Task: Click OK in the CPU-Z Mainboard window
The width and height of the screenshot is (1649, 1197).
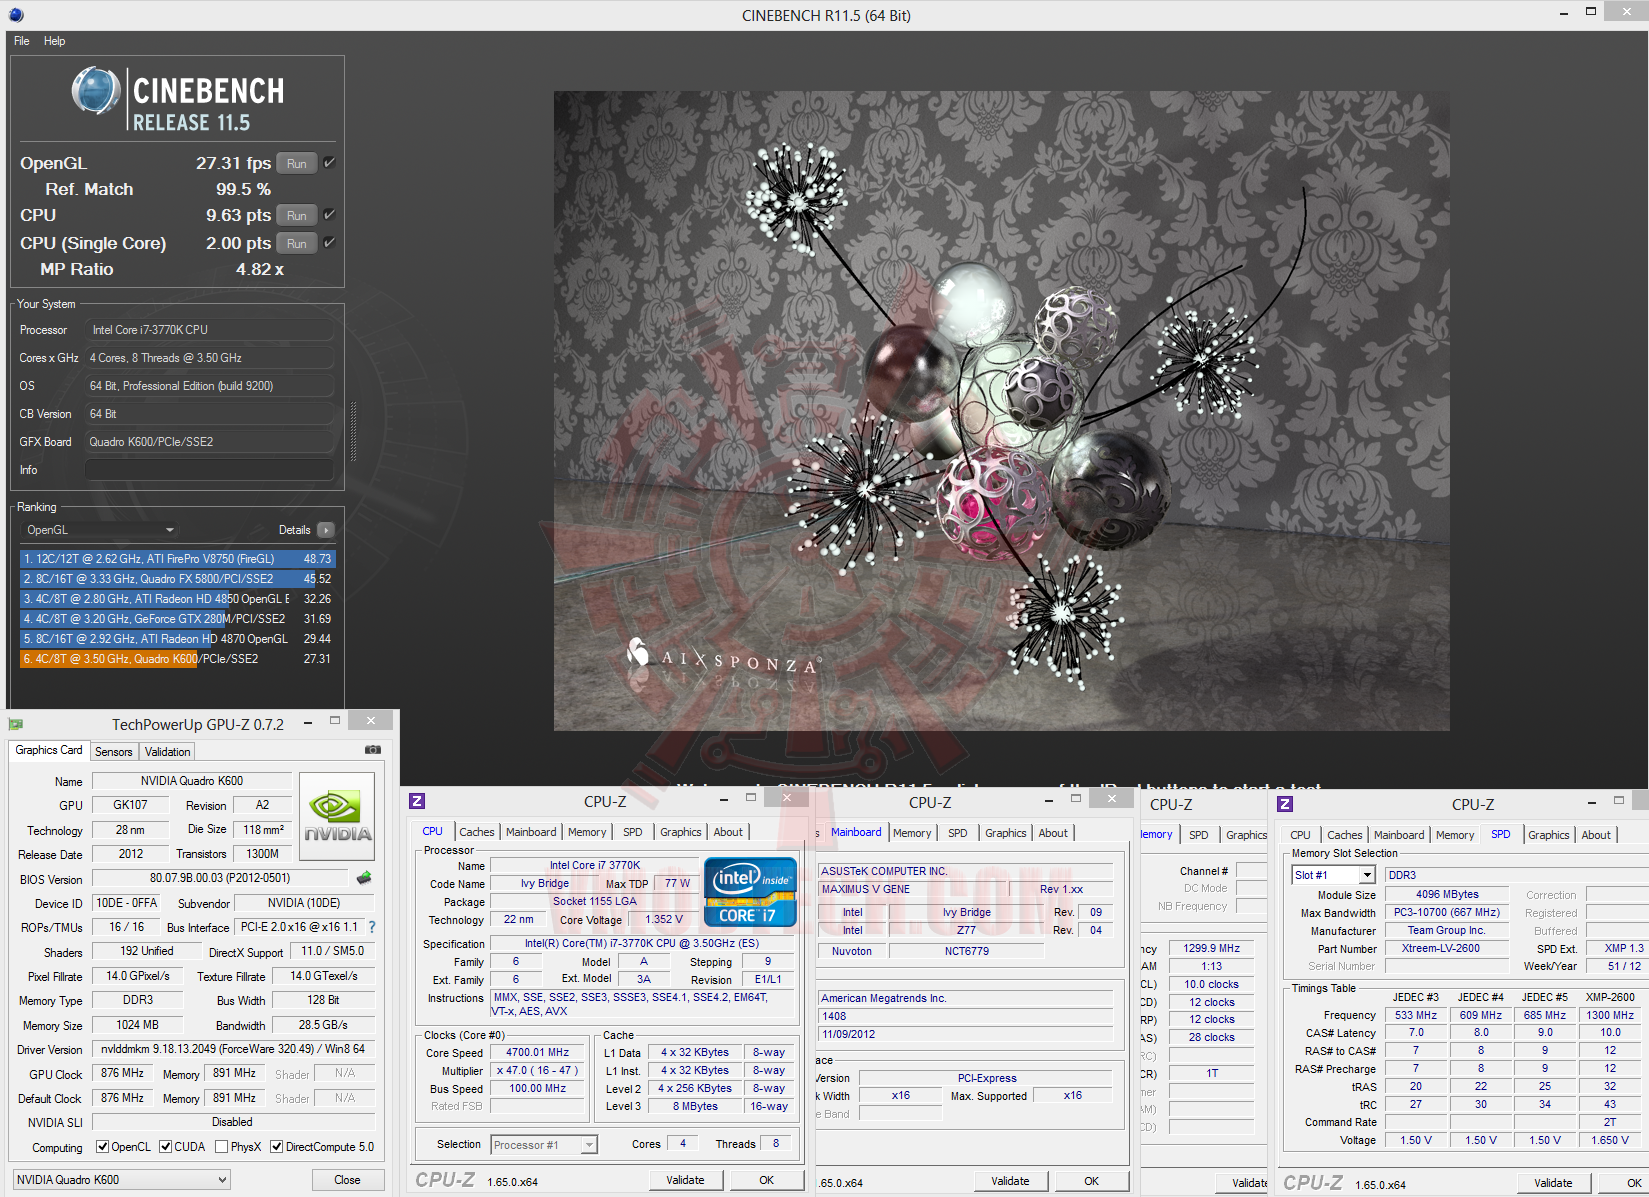Action: (x=1092, y=1181)
